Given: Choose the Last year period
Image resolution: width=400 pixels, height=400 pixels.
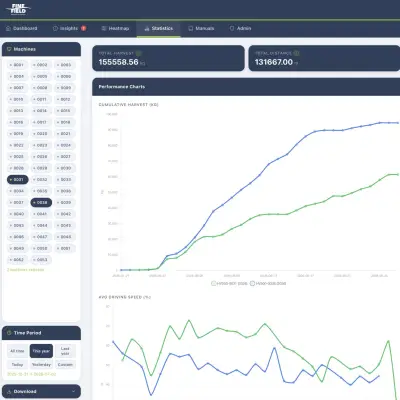Looking at the screenshot, I should pyautogui.click(x=65, y=351).
